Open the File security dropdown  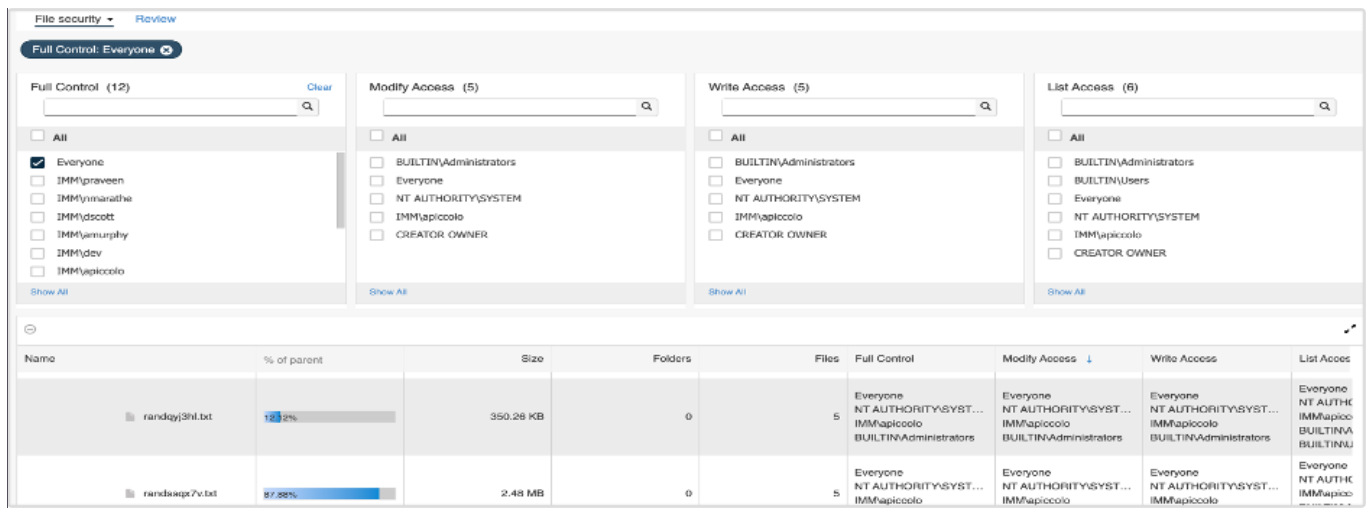click(x=74, y=19)
